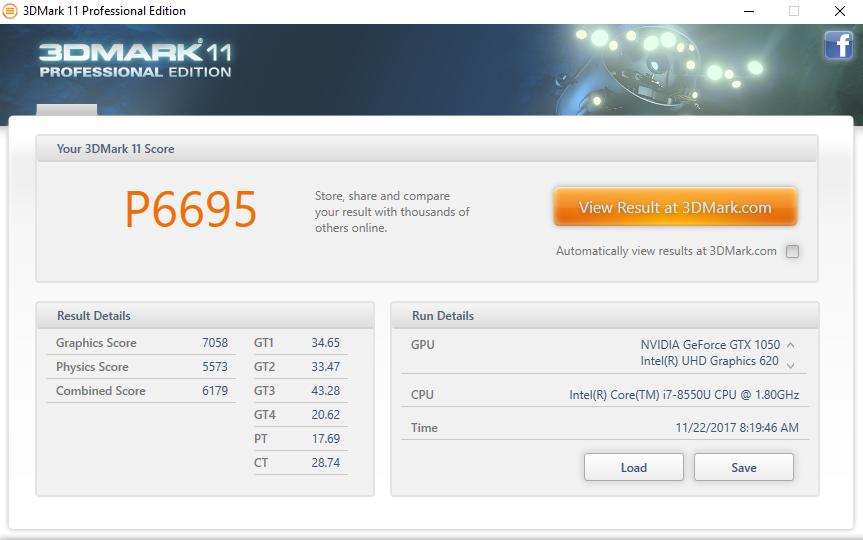This screenshot has width=863, height=540.
Task: Select the PT result 17.69
Action: (x=325, y=439)
